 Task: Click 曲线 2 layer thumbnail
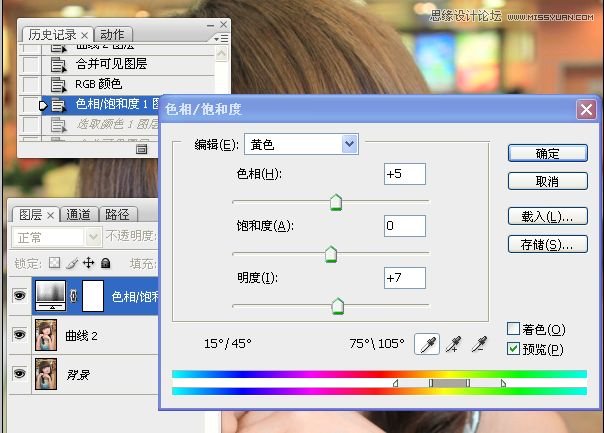[46, 335]
